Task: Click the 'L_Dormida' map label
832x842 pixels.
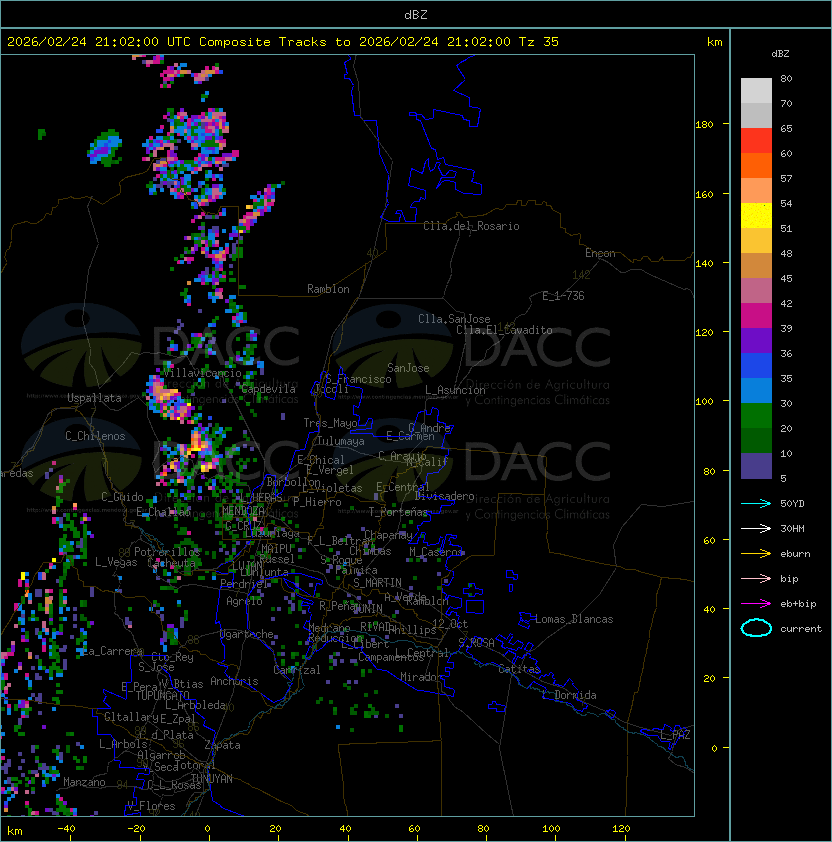Action: (569, 695)
